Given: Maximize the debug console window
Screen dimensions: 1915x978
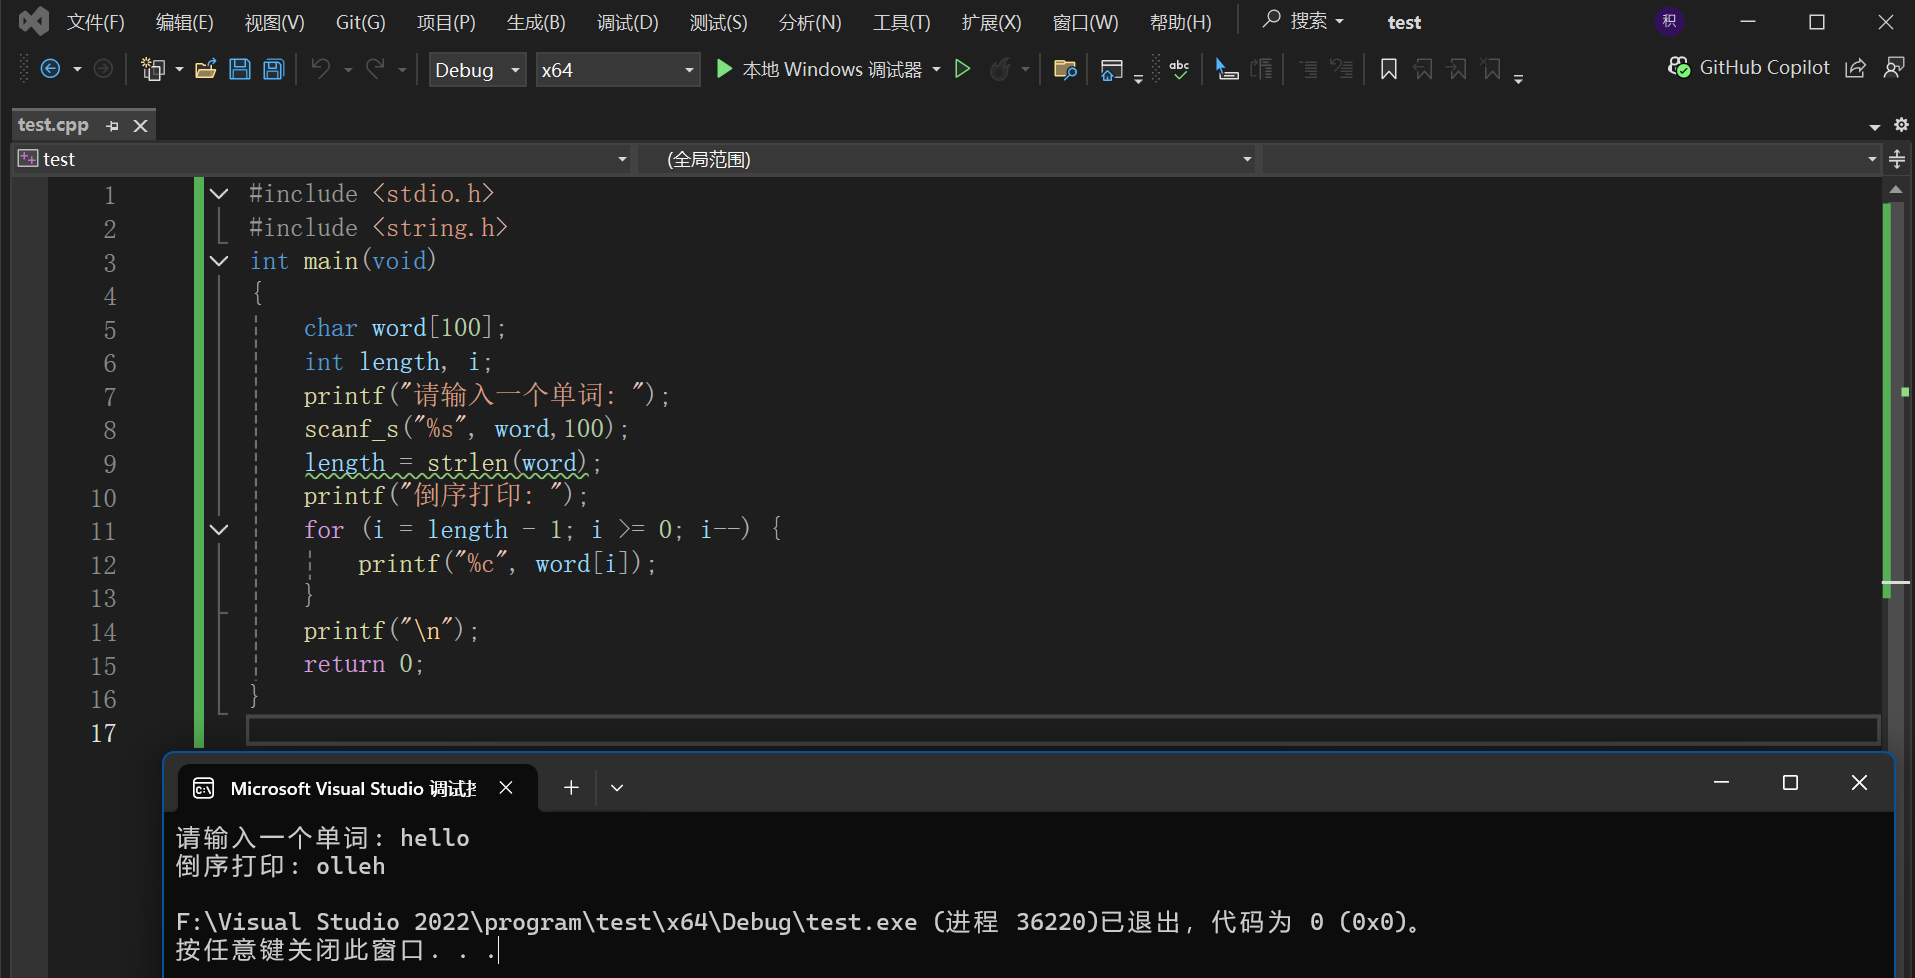Looking at the screenshot, I should (x=1790, y=783).
